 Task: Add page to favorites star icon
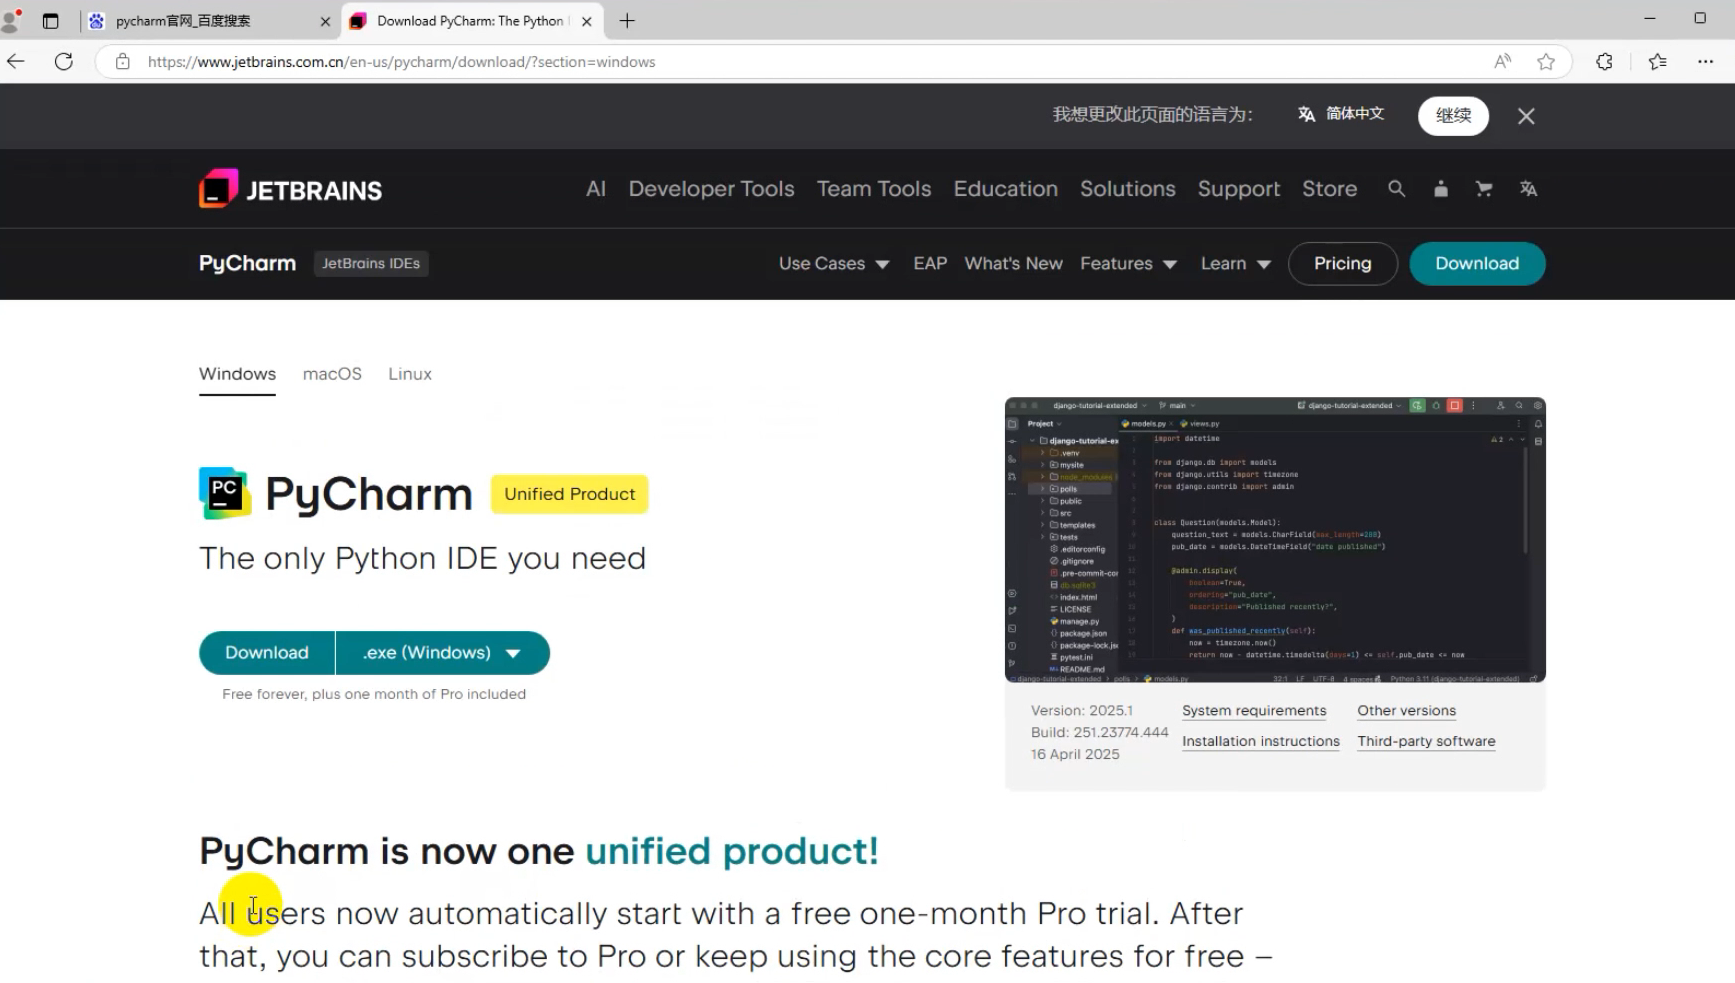click(1546, 62)
